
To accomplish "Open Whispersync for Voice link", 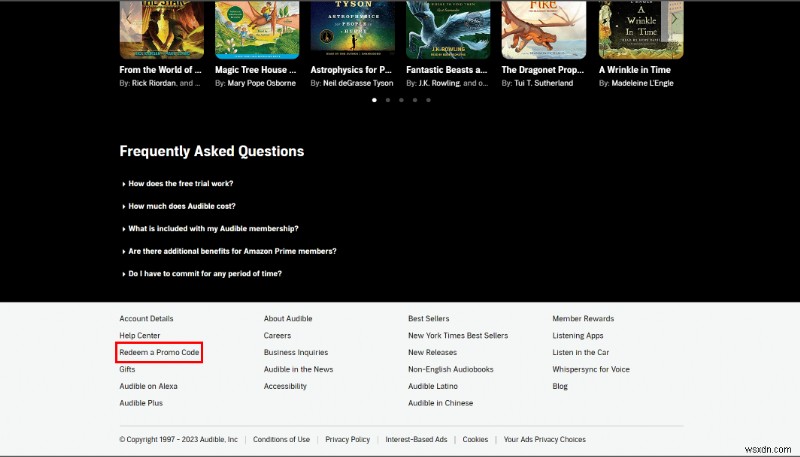I will [x=591, y=369].
